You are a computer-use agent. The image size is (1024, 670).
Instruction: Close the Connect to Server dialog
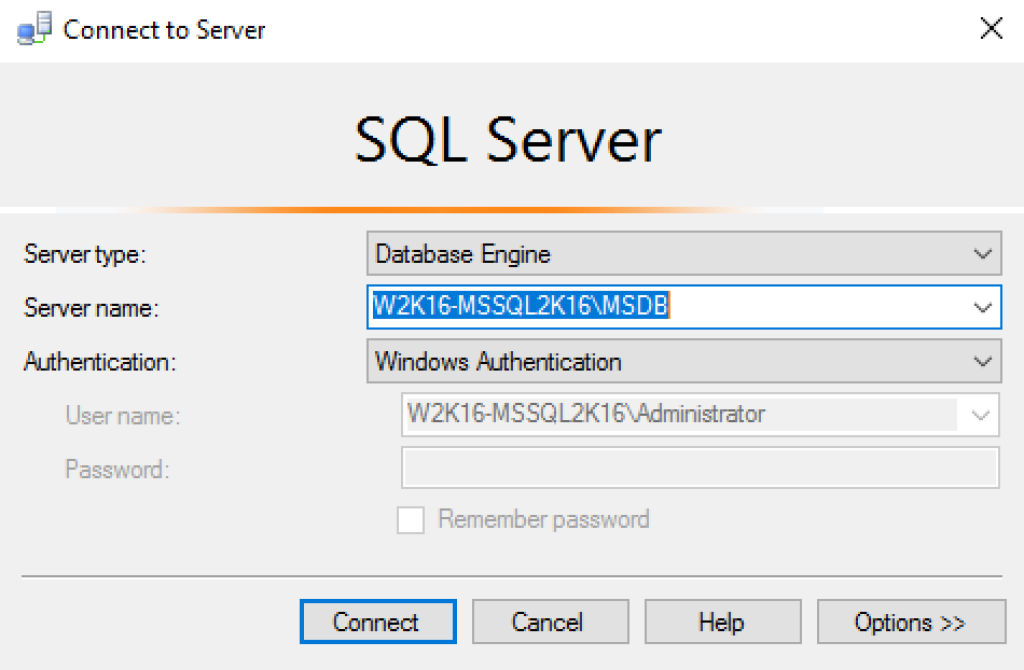pyautogui.click(x=991, y=28)
